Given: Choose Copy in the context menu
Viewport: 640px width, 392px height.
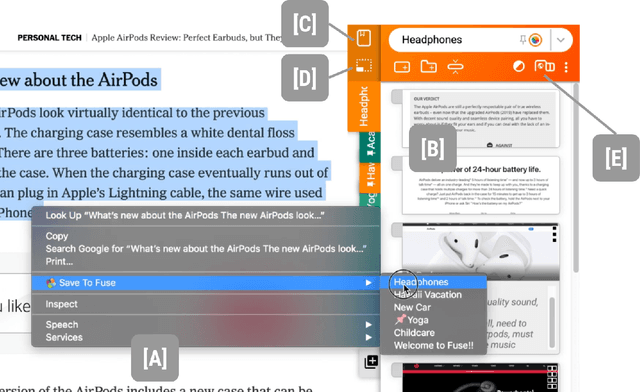Looking at the screenshot, I should coord(57,236).
